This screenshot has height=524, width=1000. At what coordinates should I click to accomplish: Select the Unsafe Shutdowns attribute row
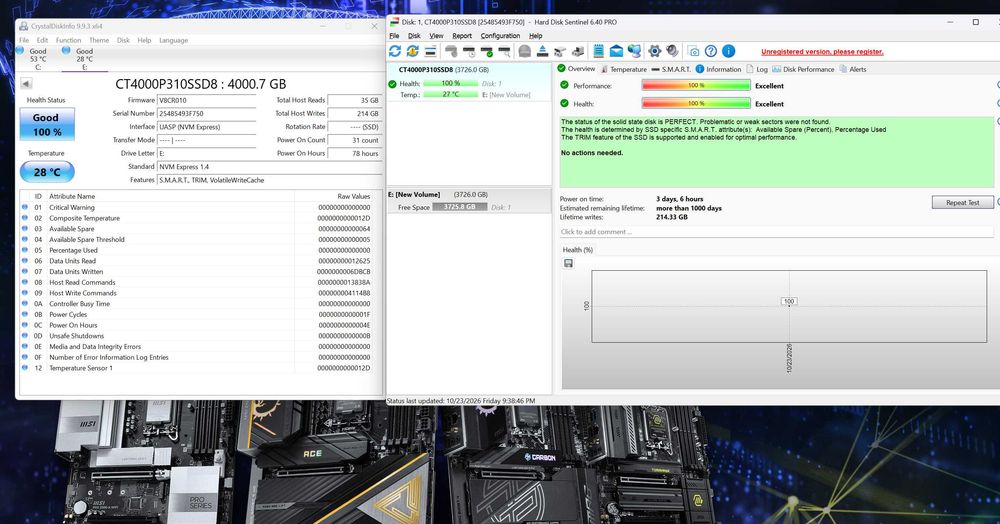(195, 336)
